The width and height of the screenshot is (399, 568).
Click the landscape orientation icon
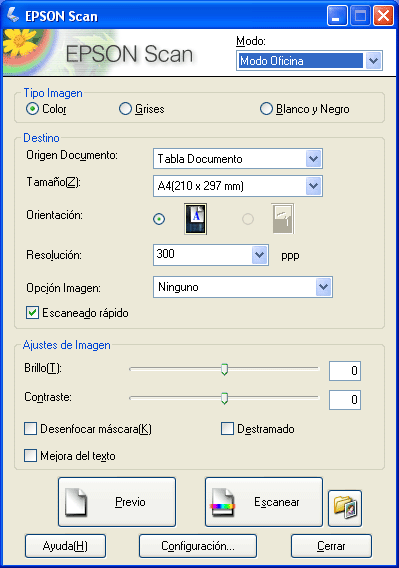coord(283,219)
